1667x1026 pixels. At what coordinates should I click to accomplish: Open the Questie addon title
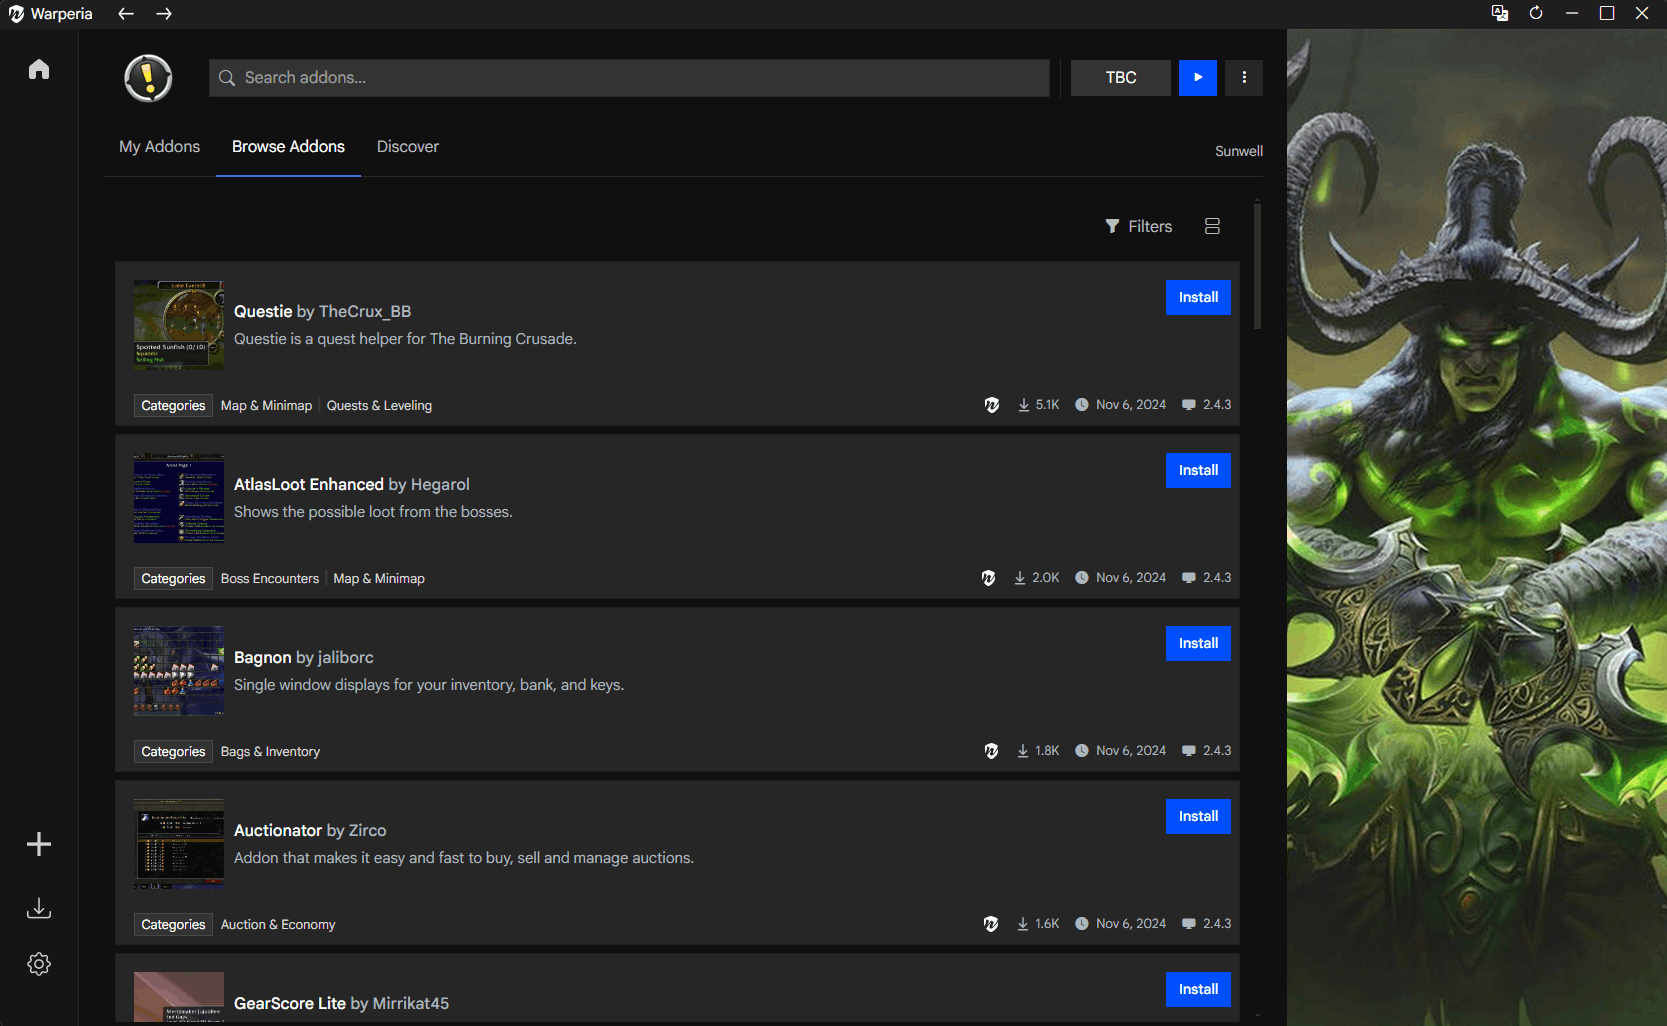coord(263,312)
